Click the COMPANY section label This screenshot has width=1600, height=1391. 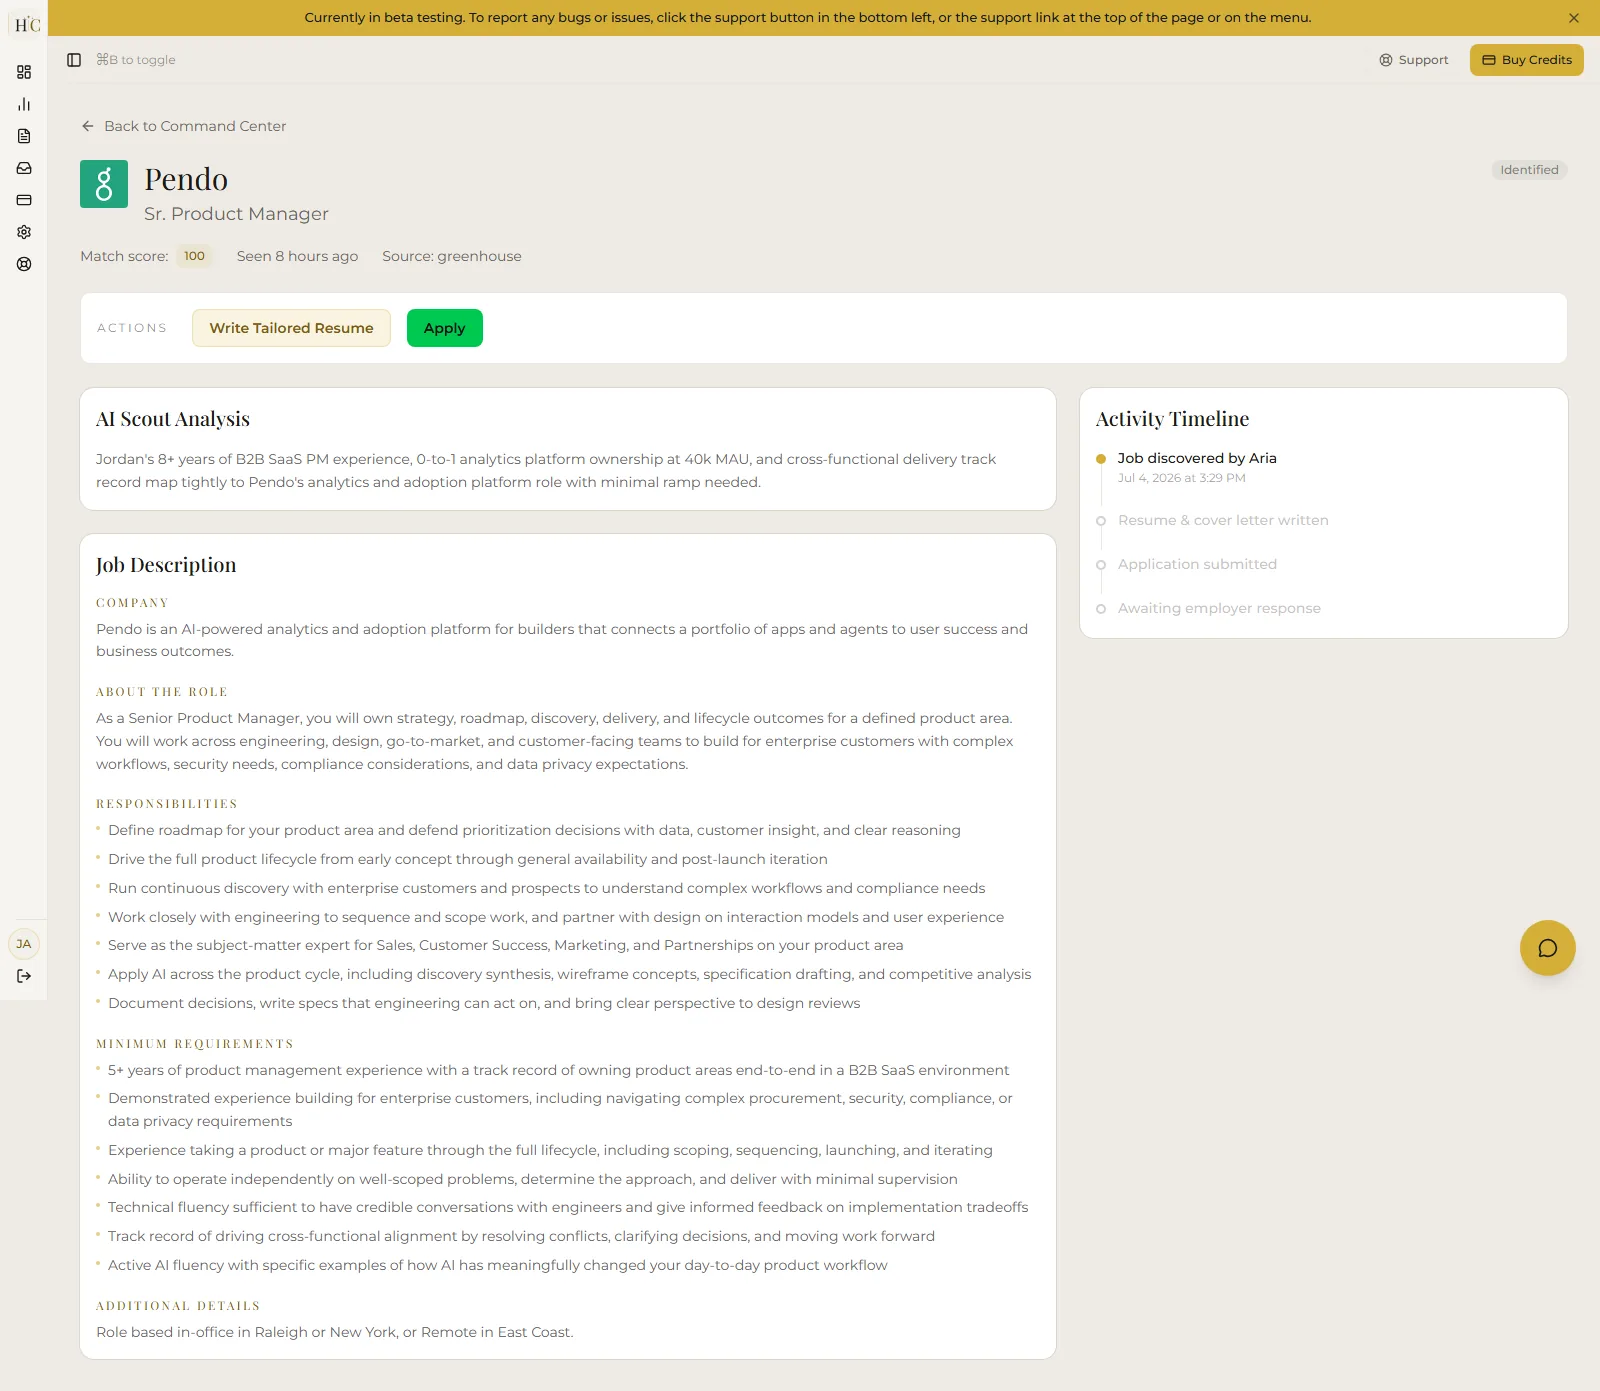(x=132, y=603)
